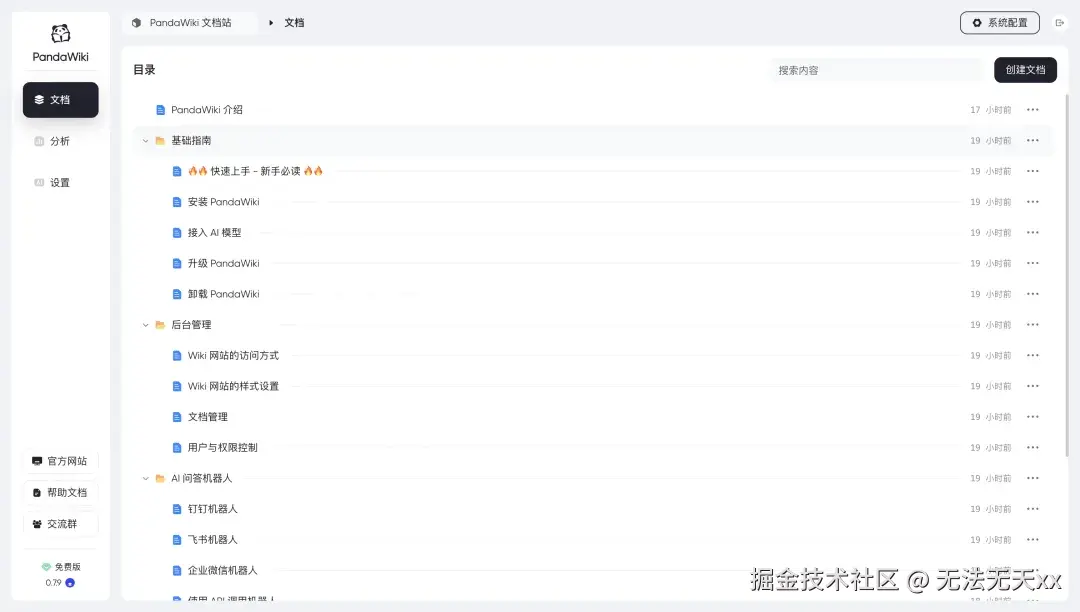Open the 飞书机器人 document
The image size is (1080, 612).
(212, 540)
